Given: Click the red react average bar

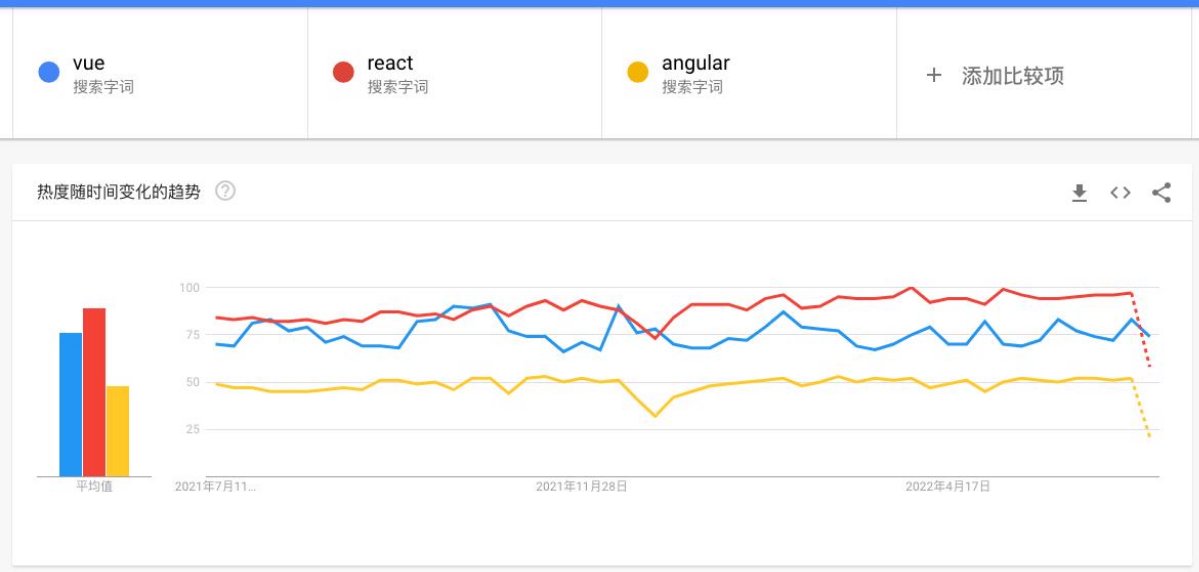Looking at the screenshot, I should [x=94, y=392].
